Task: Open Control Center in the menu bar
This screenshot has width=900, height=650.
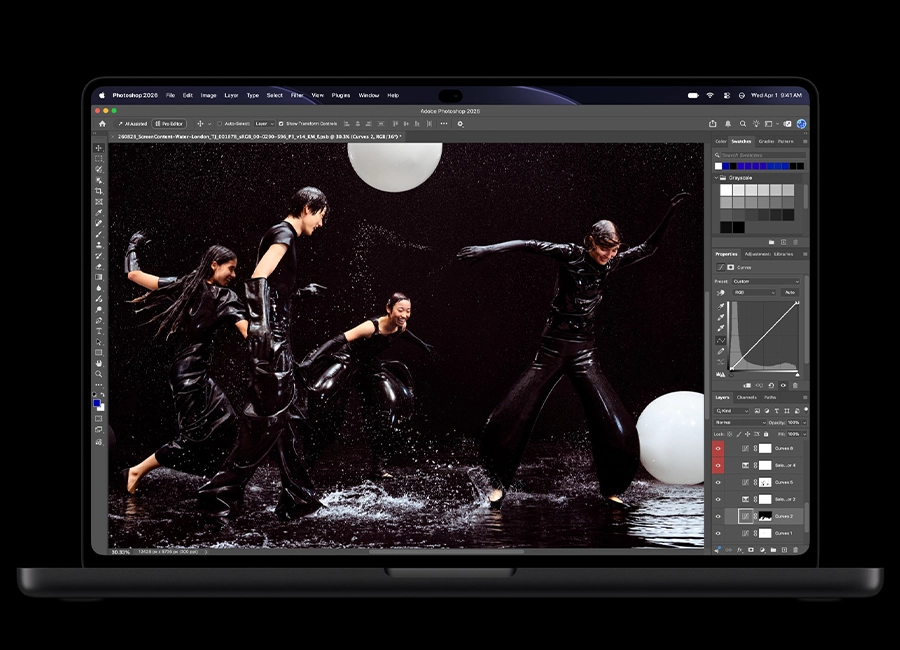Action: pos(727,95)
